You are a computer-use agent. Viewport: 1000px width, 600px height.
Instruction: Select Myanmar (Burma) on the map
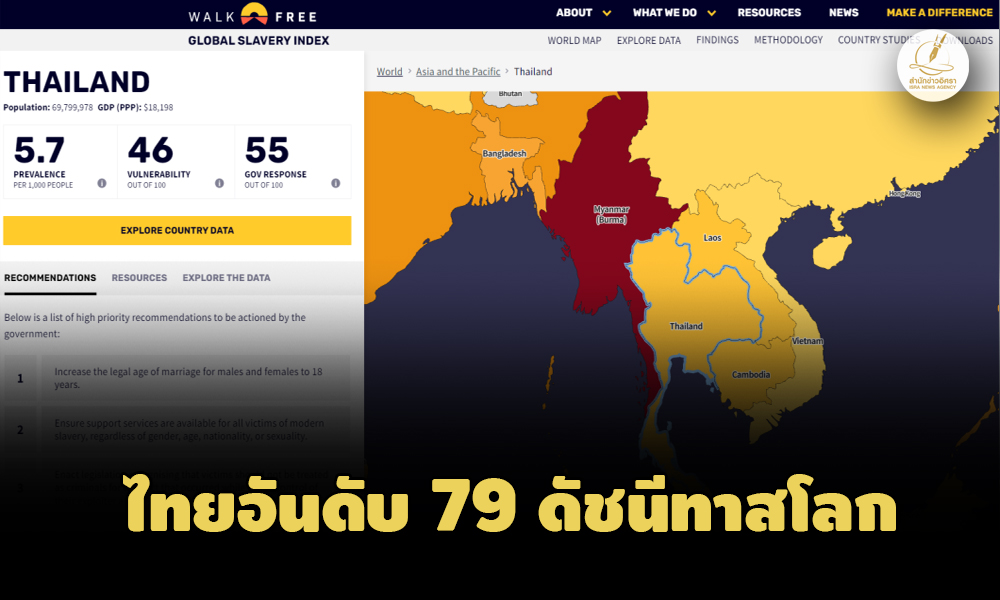tap(611, 214)
